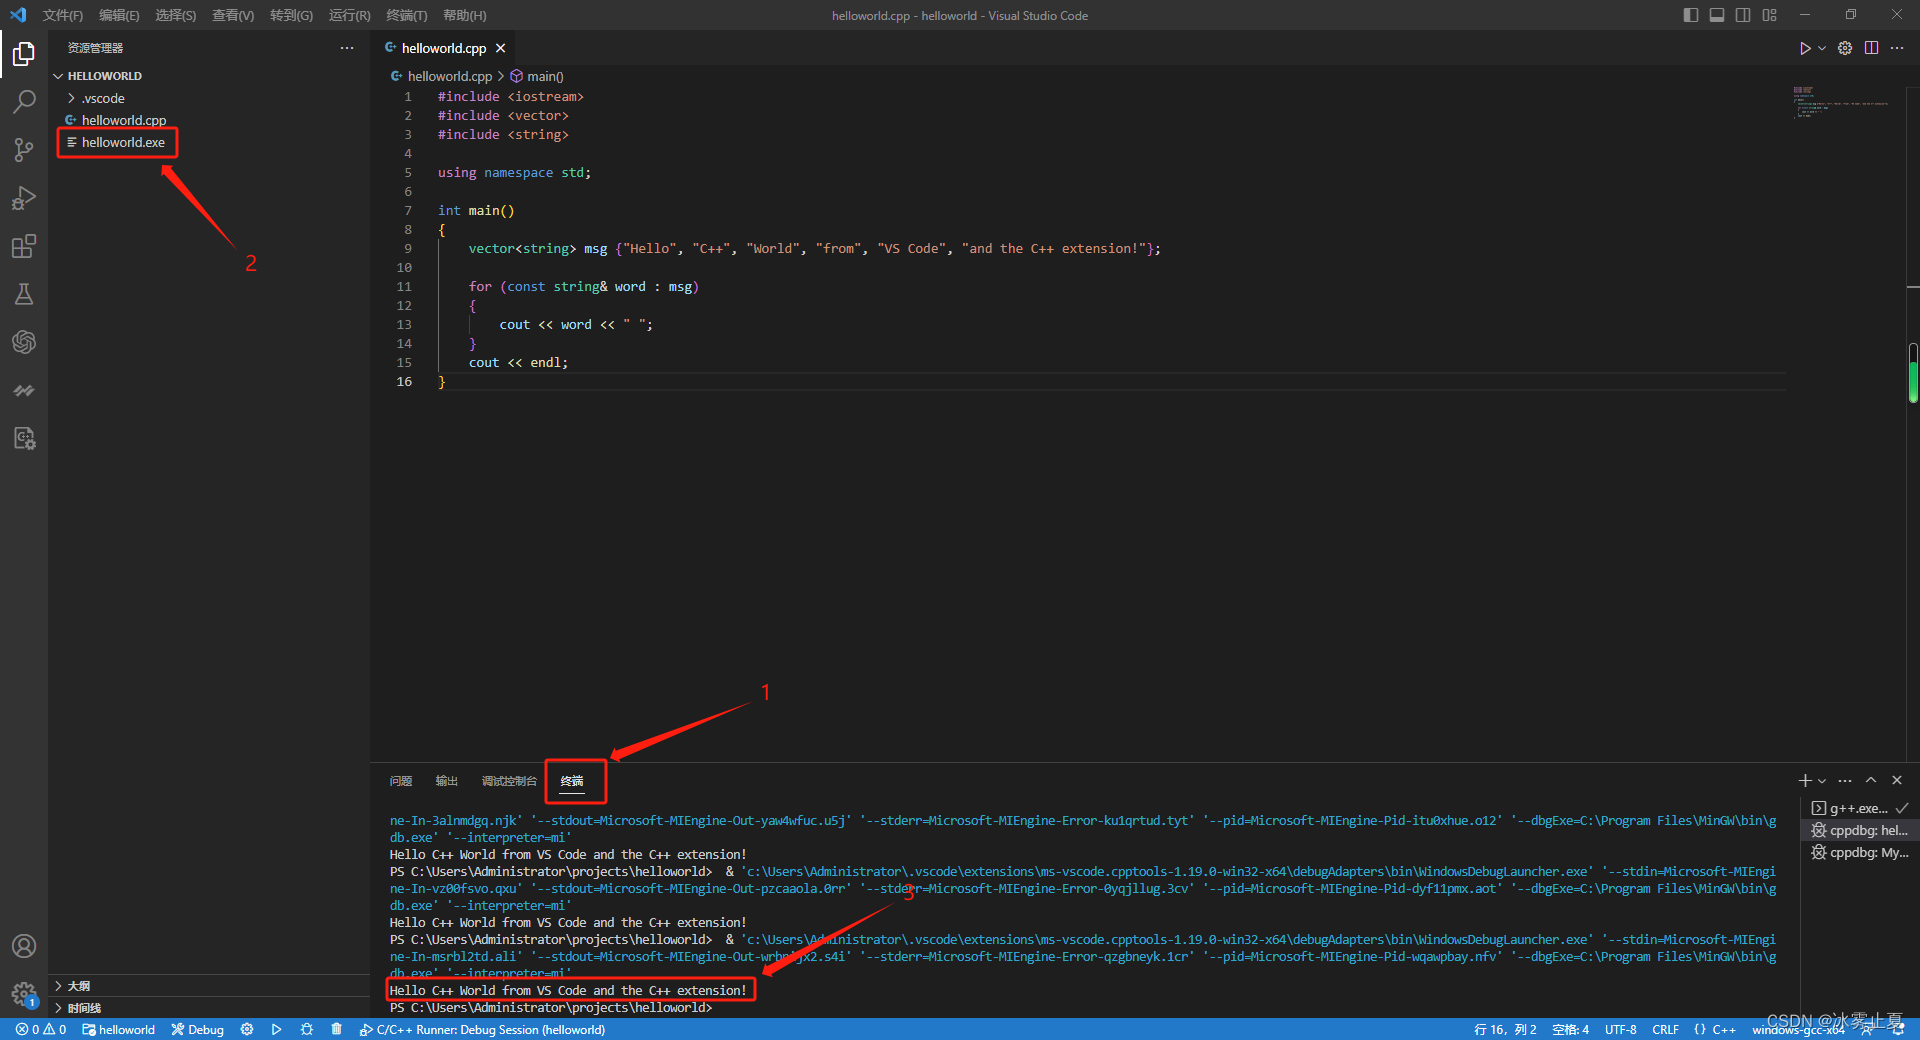Open the Manage gear in activity bar
1920x1040 pixels.
pos(24,994)
